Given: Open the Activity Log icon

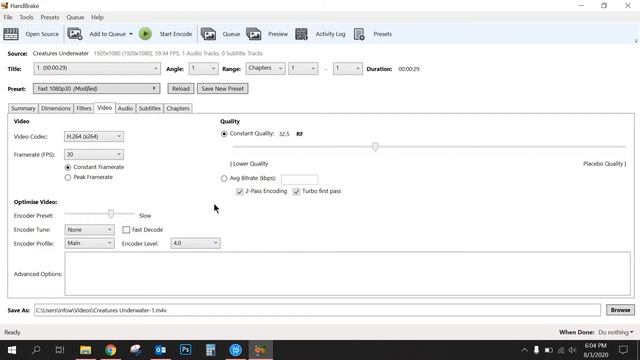Looking at the screenshot, I should [301, 34].
